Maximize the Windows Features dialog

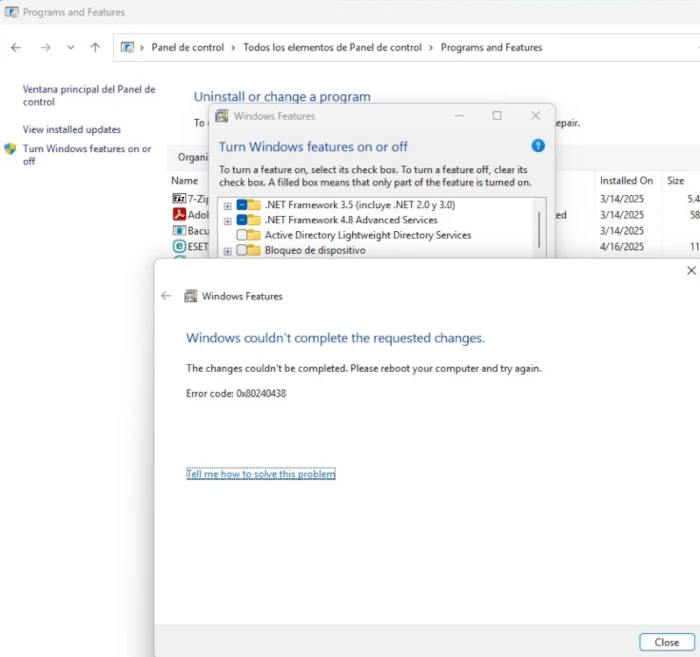click(497, 116)
